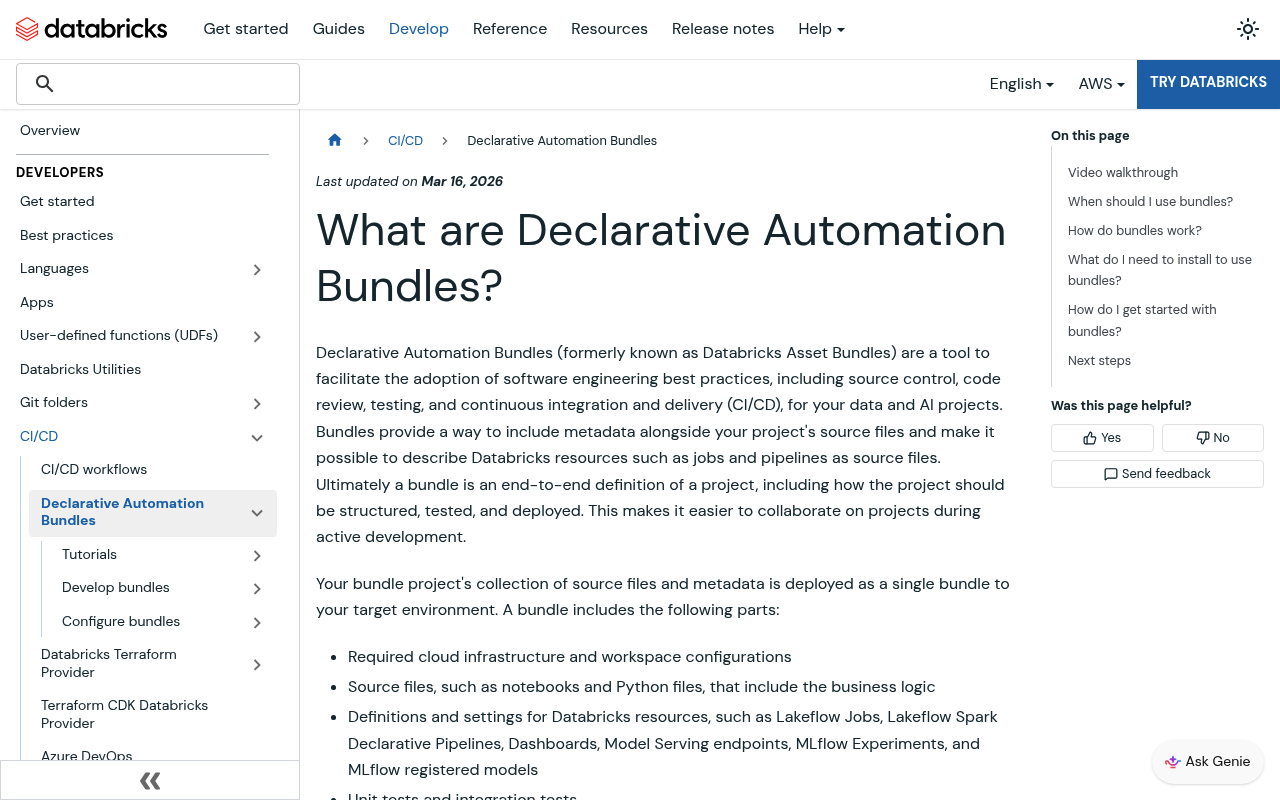
Task: Expand Databricks Terraform Provider chevron
Action: [x=257, y=665]
